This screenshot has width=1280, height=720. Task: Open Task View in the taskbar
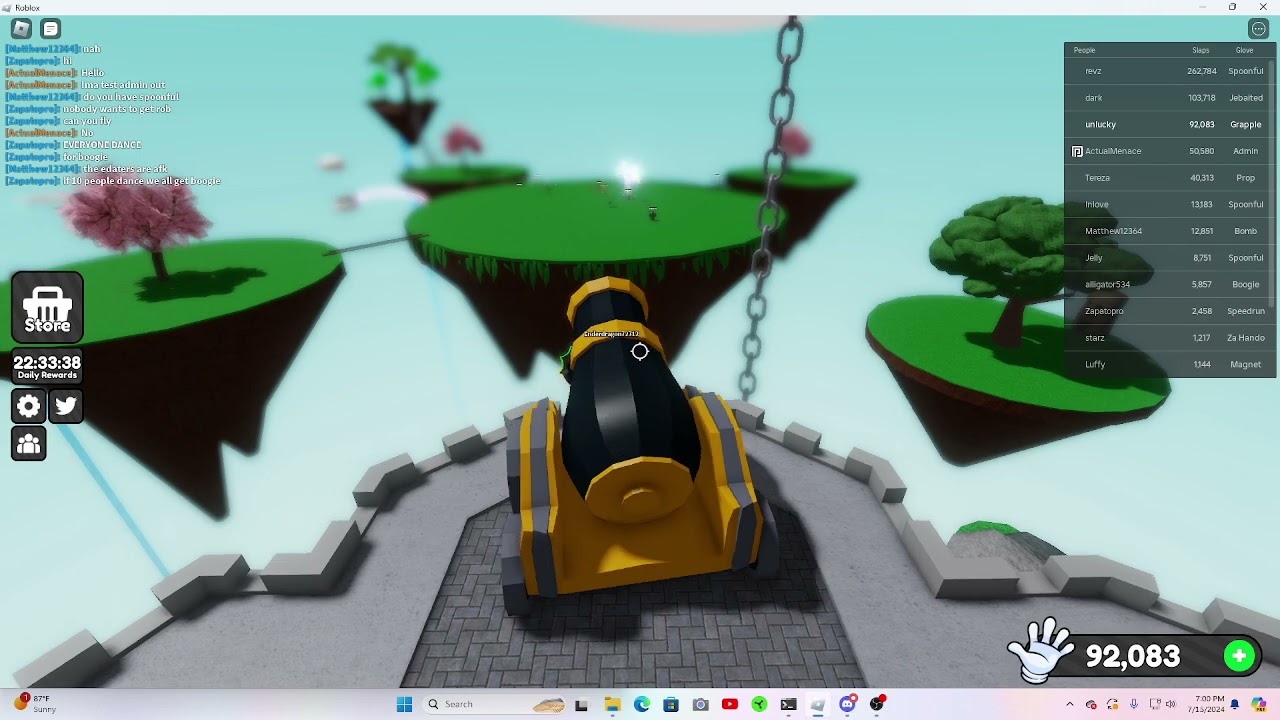click(x=581, y=704)
